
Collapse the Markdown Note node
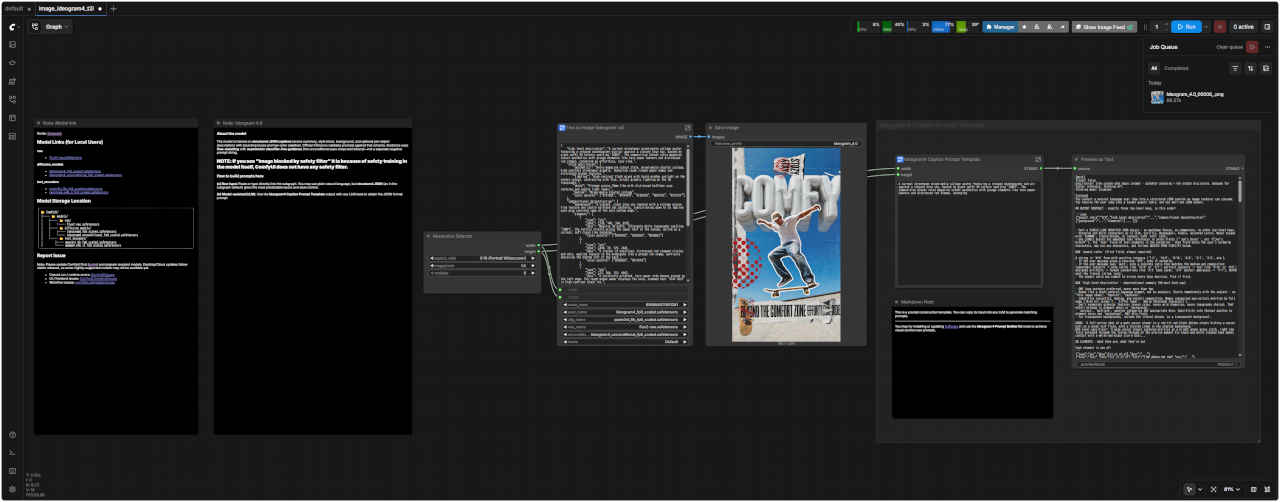[898, 300]
